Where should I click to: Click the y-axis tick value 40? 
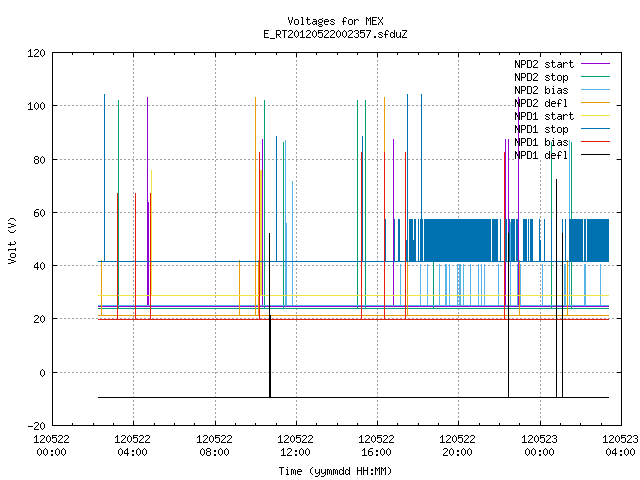tap(39, 266)
